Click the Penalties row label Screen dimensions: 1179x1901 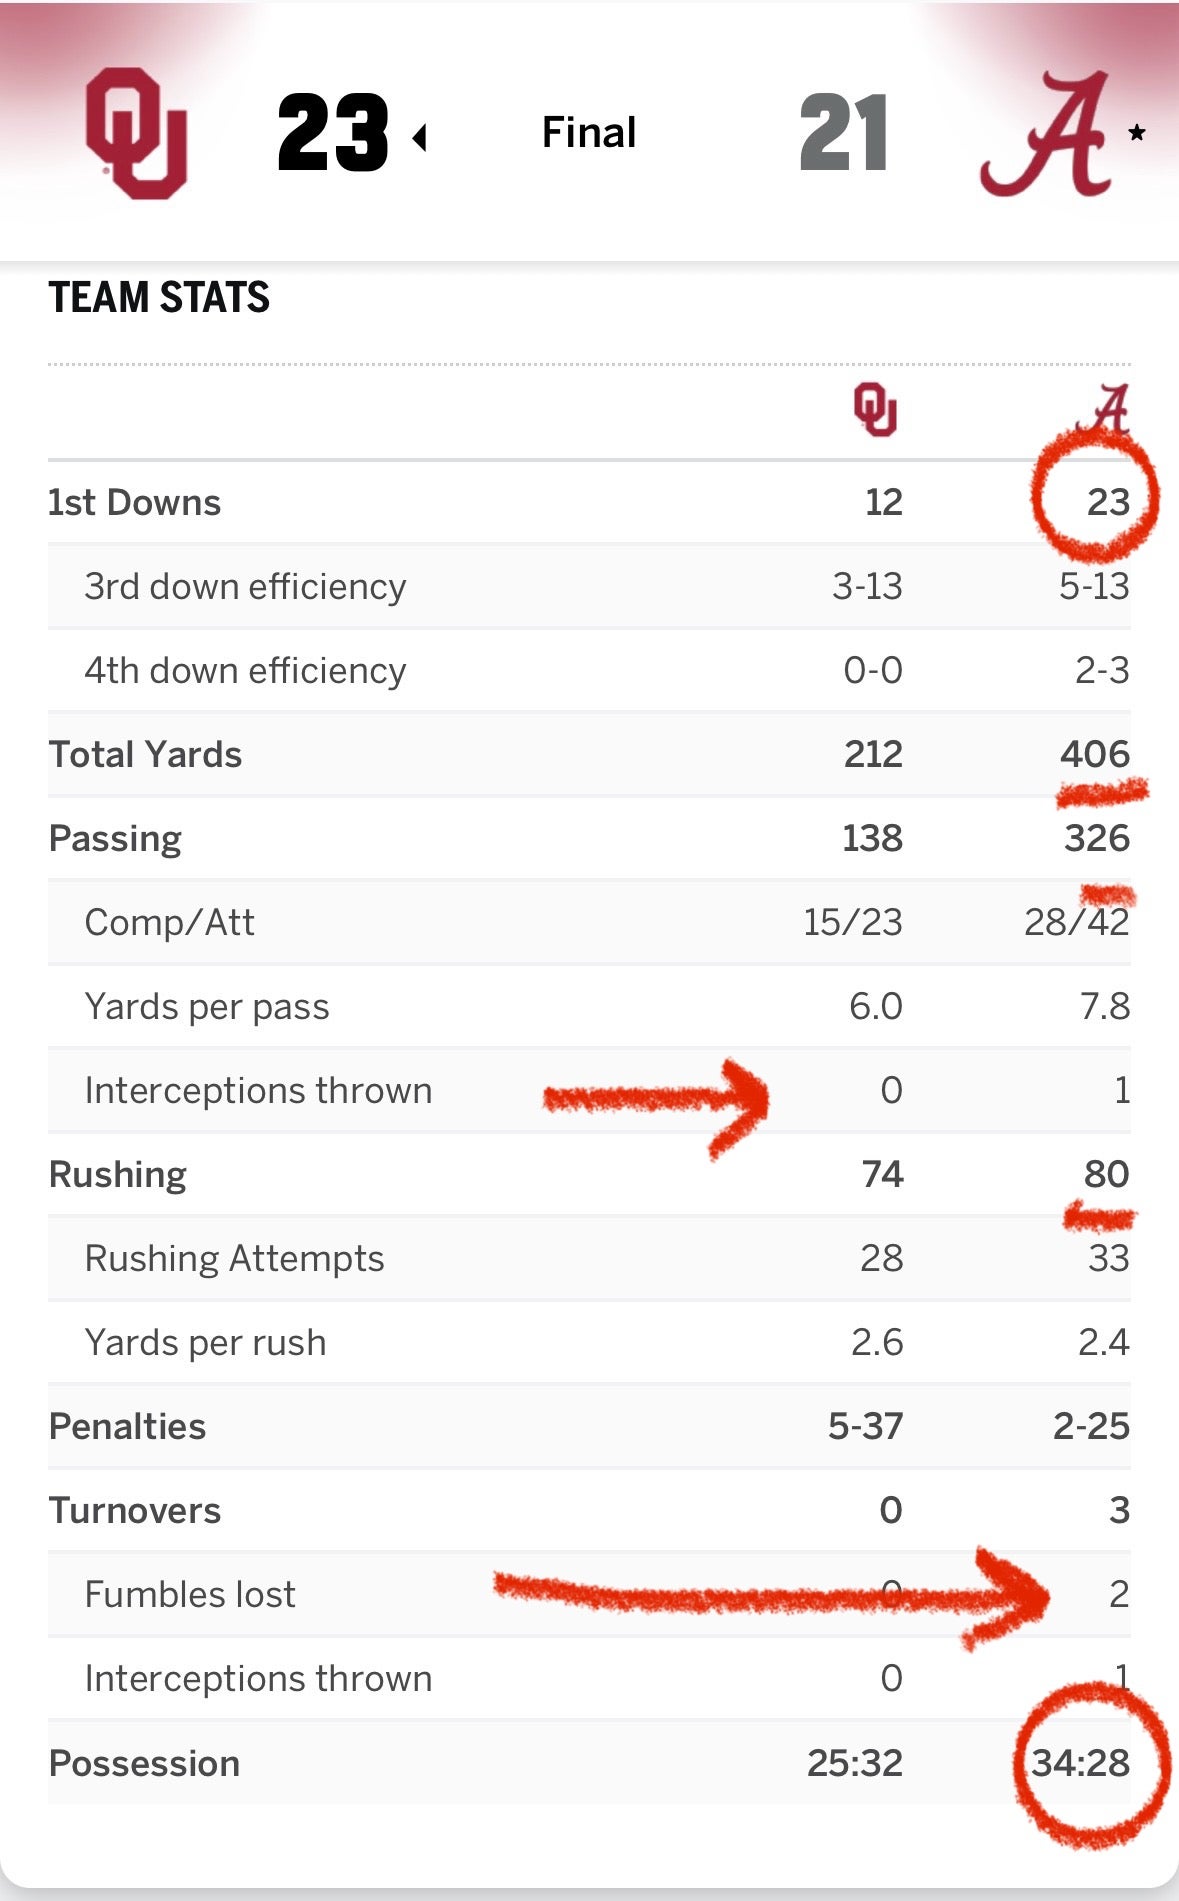(128, 1426)
